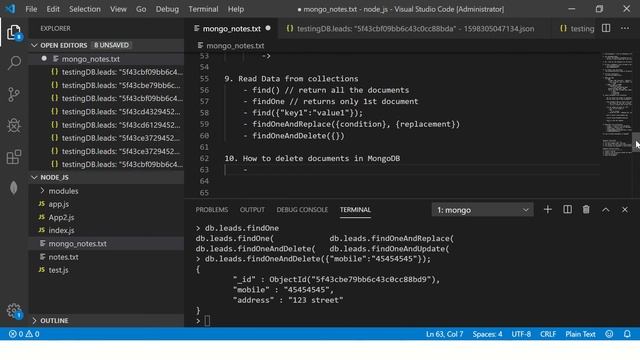Open the Edit menu
The height and width of the screenshot is (360, 640).
(53, 9)
